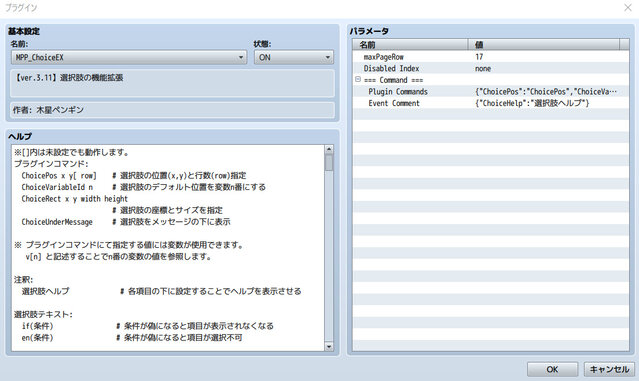Click the author field 木星ペンギン

coord(172,110)
